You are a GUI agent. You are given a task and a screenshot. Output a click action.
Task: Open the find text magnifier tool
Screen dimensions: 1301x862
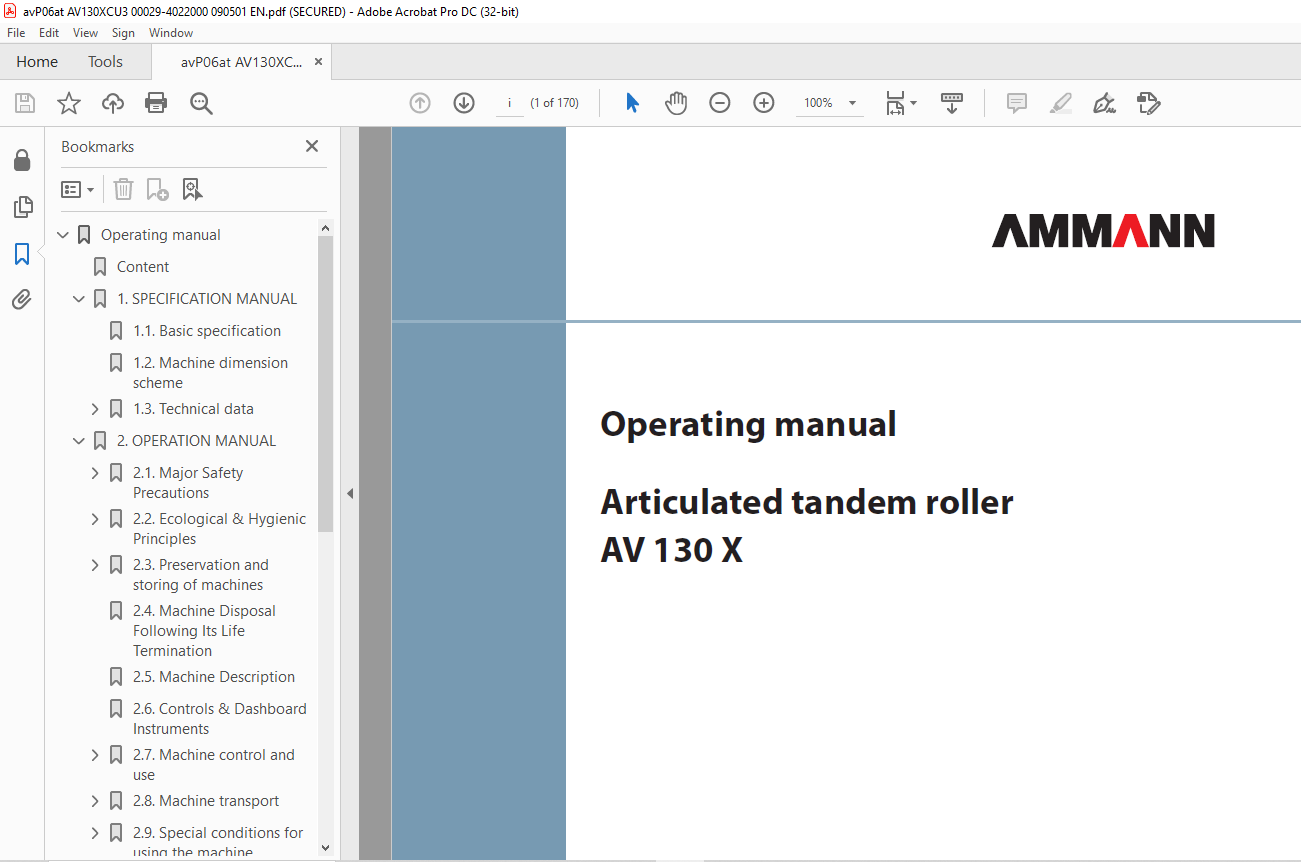(201, 103)
